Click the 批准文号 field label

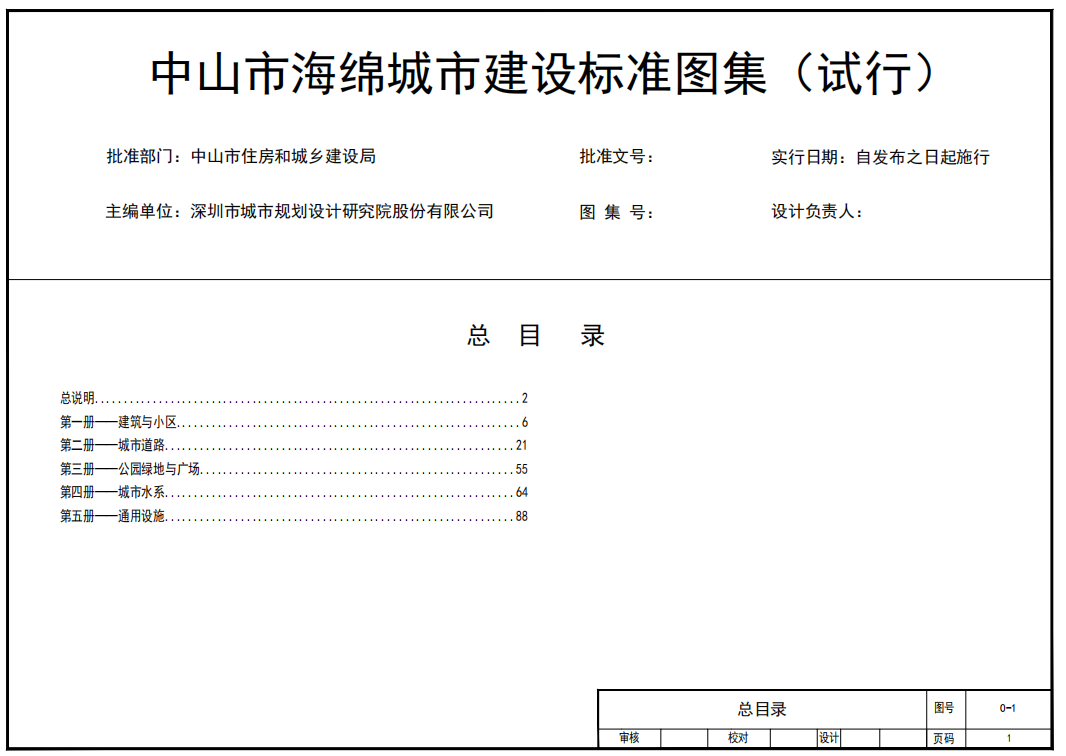click(617, 157)
